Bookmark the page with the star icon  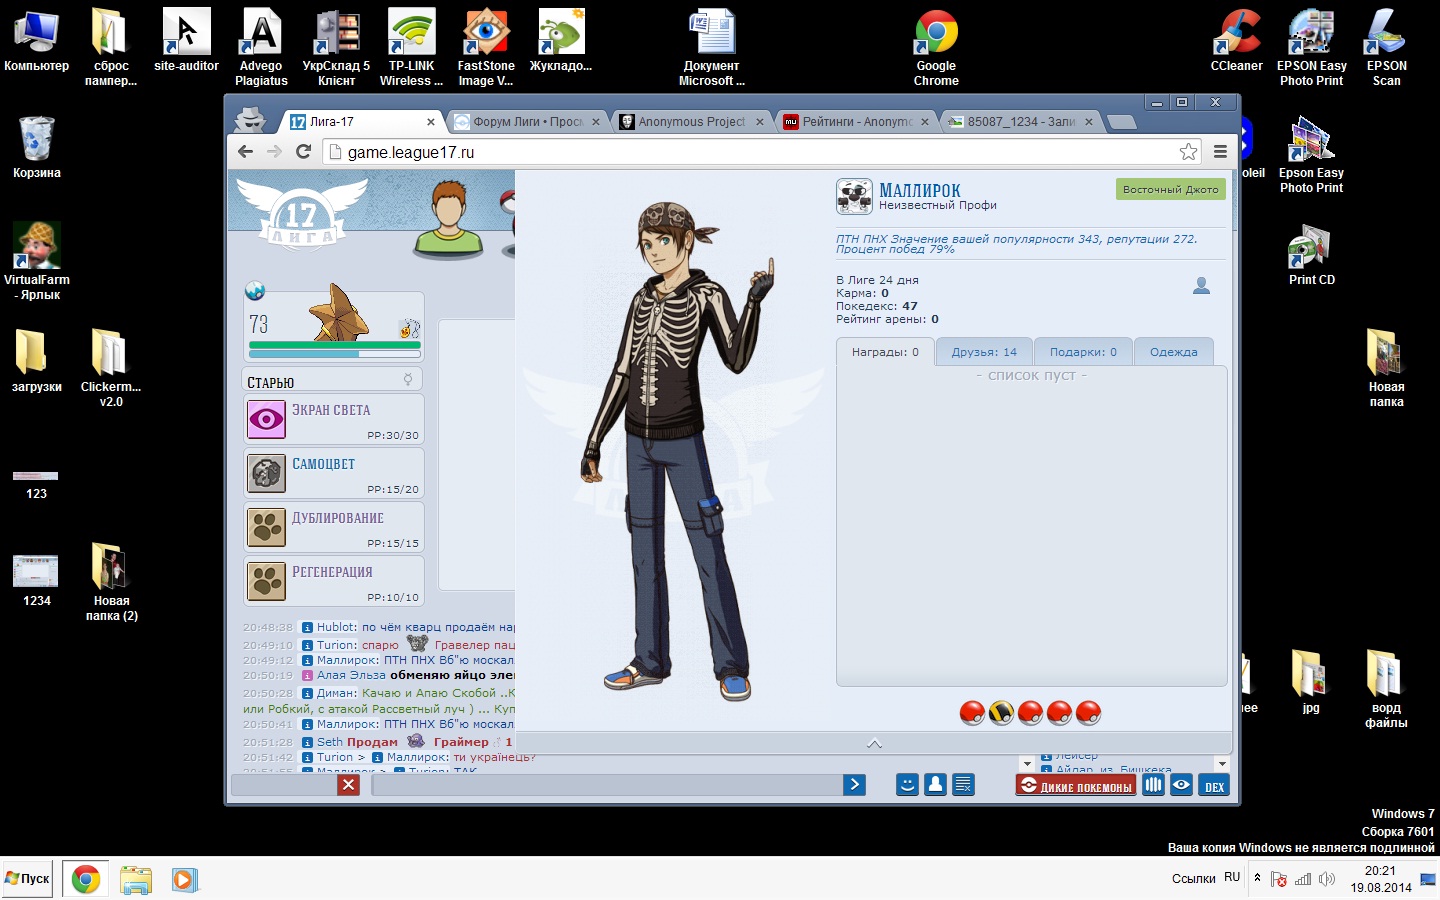pyautogui.click(x=1188, y=152)
